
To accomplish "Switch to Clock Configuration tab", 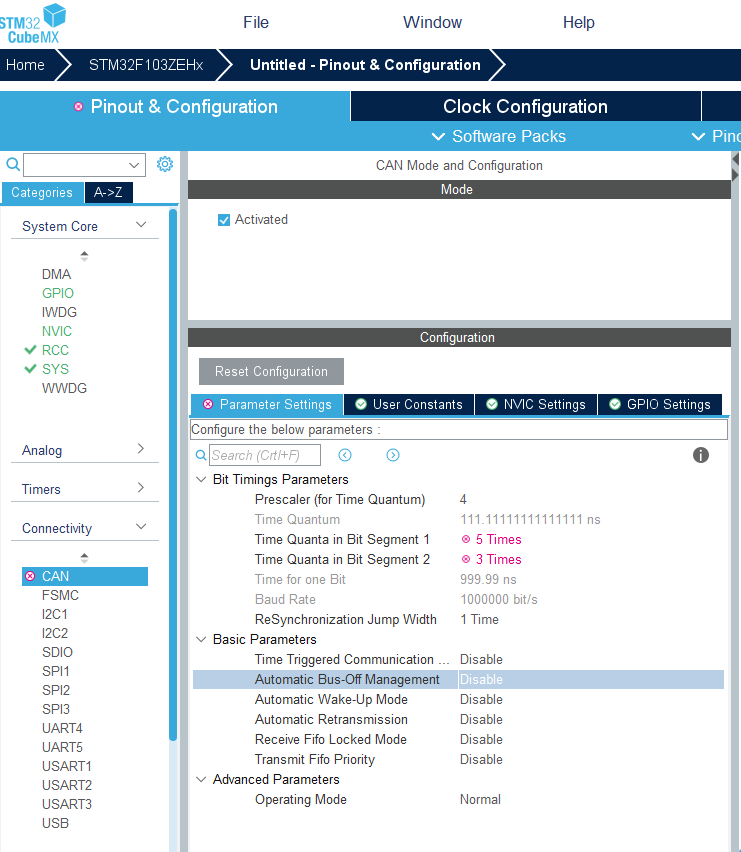I will click(x=525, y=106).
